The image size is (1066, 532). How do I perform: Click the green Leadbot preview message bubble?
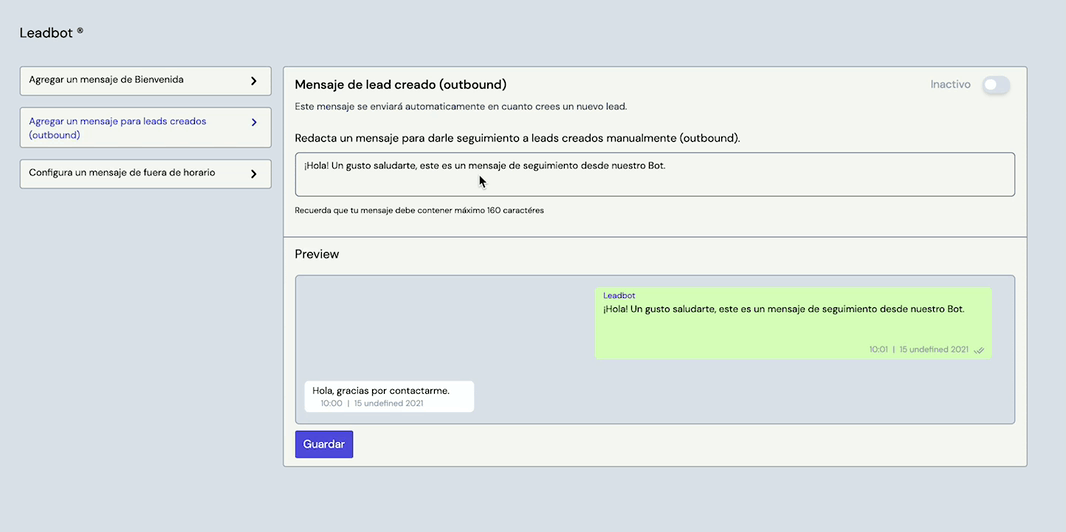point(793,323)
